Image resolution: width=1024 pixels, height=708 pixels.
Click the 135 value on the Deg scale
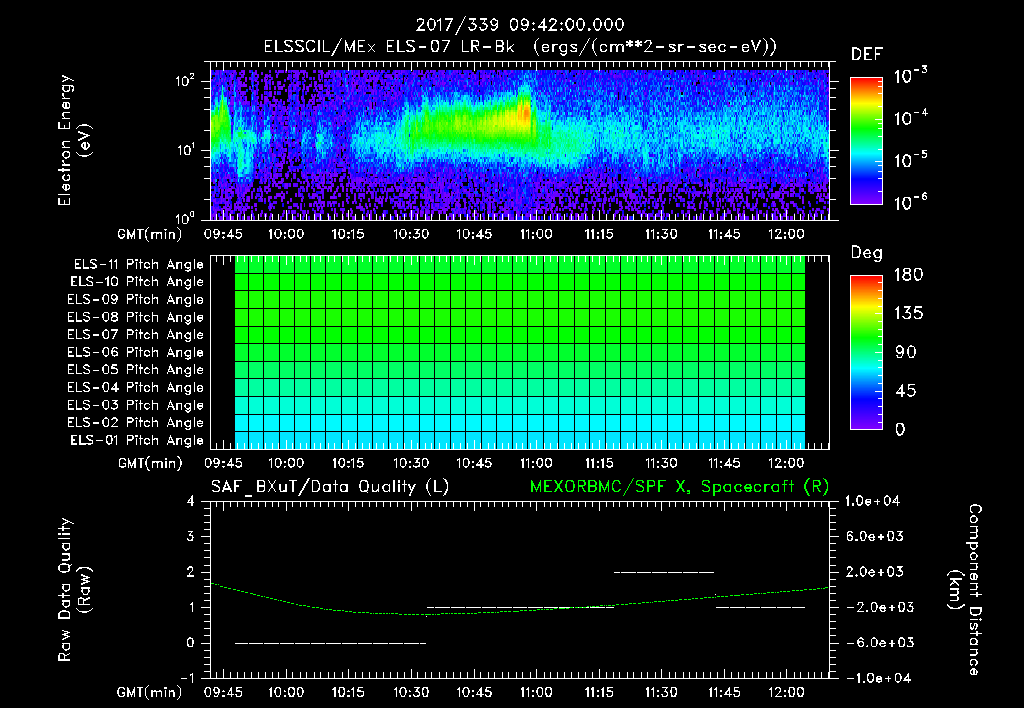pos(908,314)
